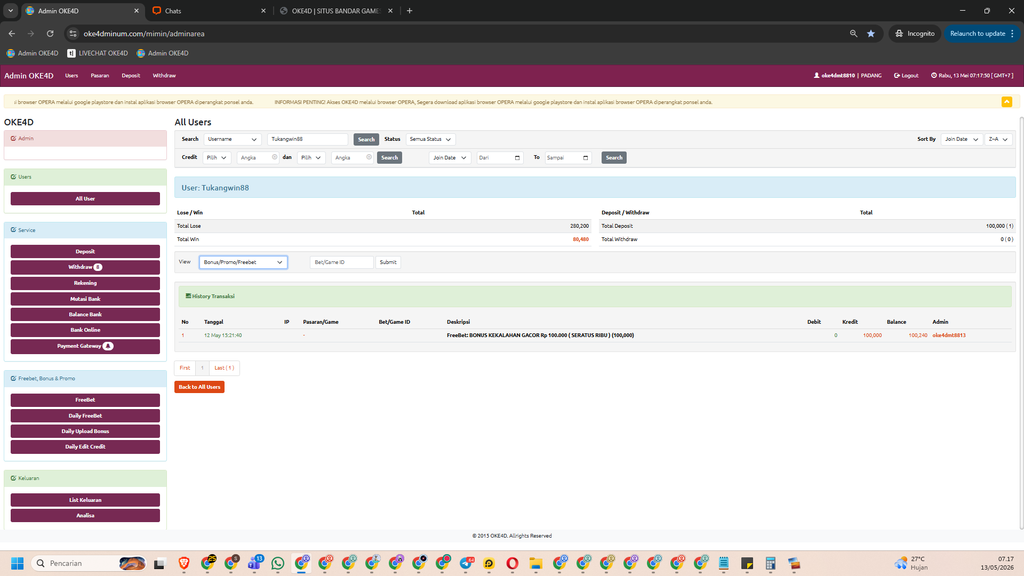Image resolution: width=1024 pixels, height=576 pixels.
Task: Select Daily Upload Bonus sidebar button
Action: pyautogui.click(x=85, y=431)
